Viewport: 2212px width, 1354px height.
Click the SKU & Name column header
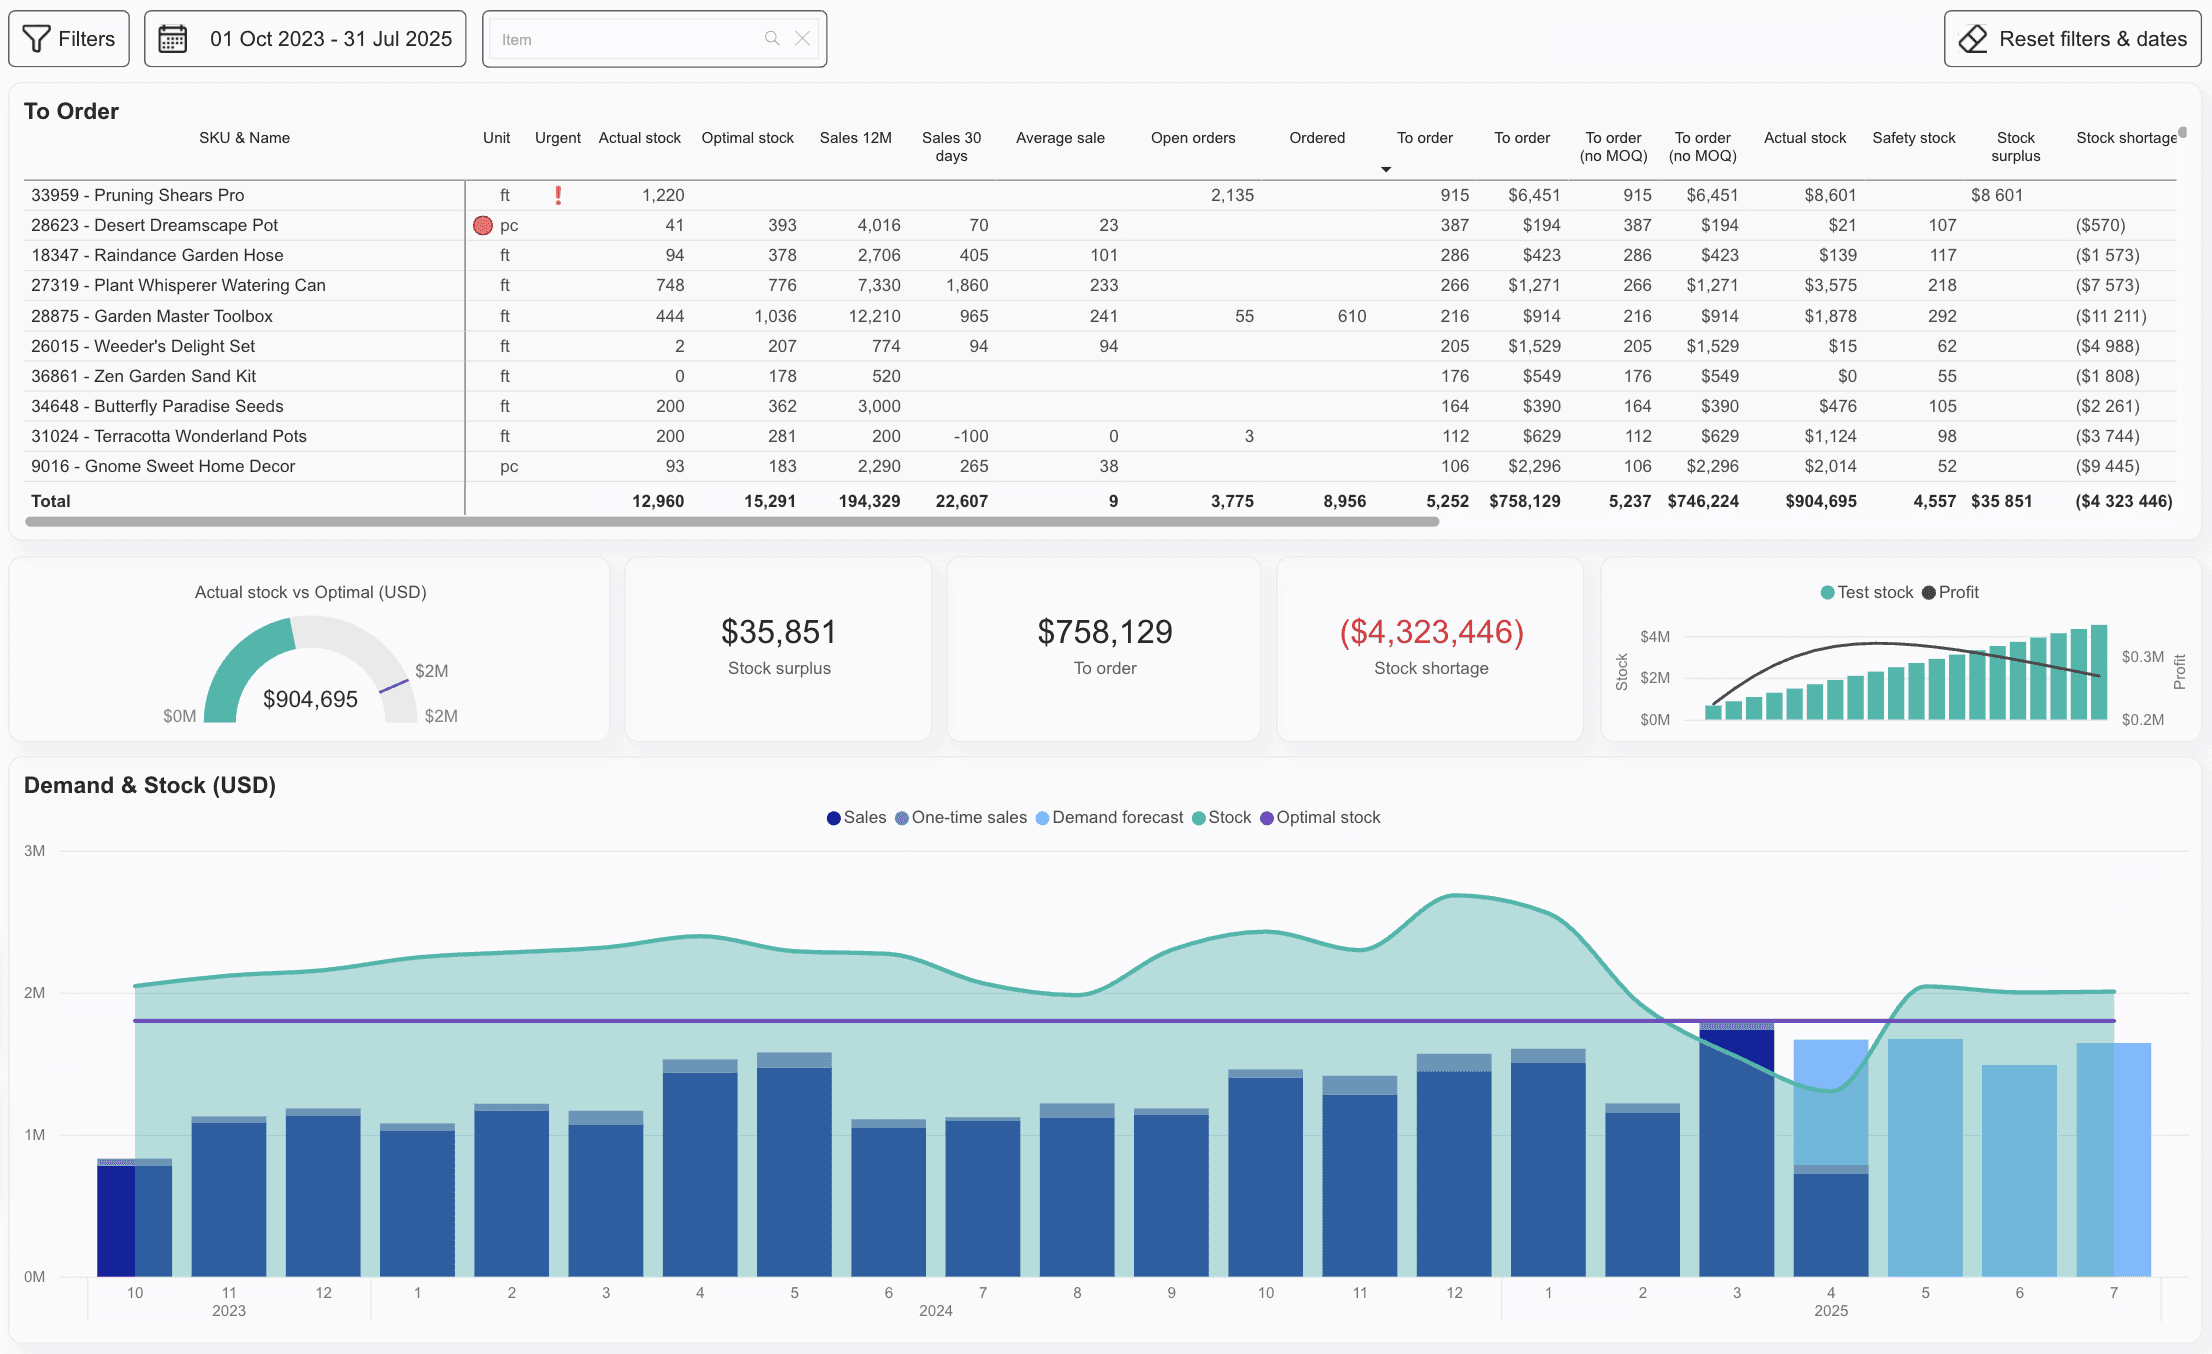pos(244,138)
